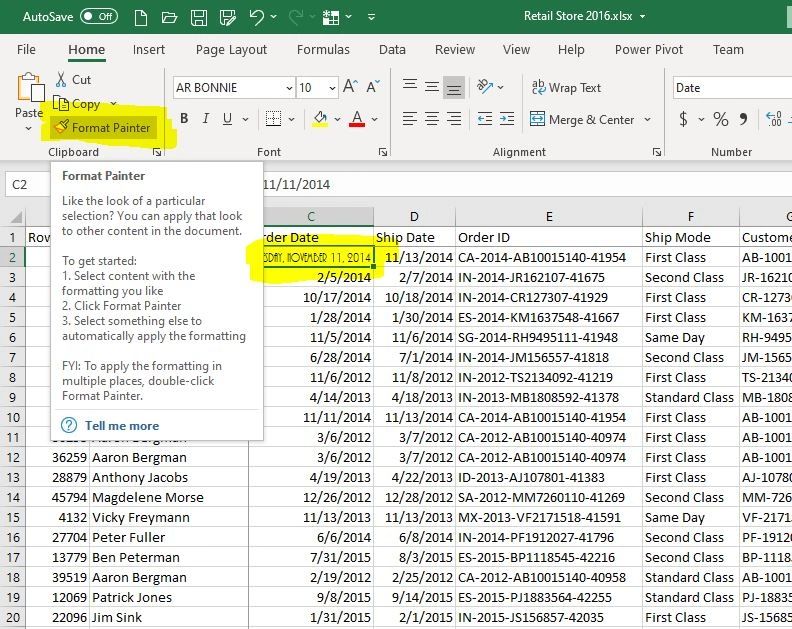The image size is (792, 629).
Task: Click the Copy button
Action: click(78, 104)
